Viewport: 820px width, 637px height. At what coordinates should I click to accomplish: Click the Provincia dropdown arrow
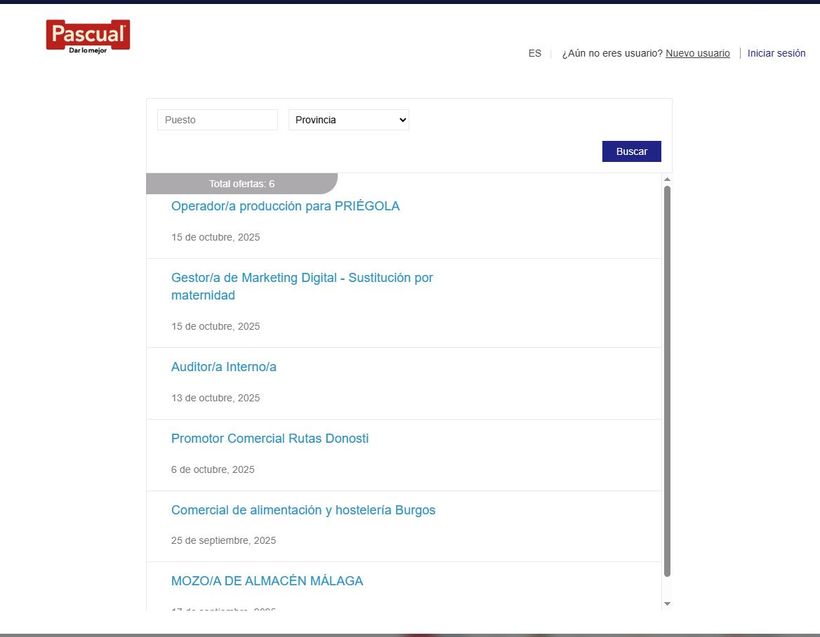(401, 119)
